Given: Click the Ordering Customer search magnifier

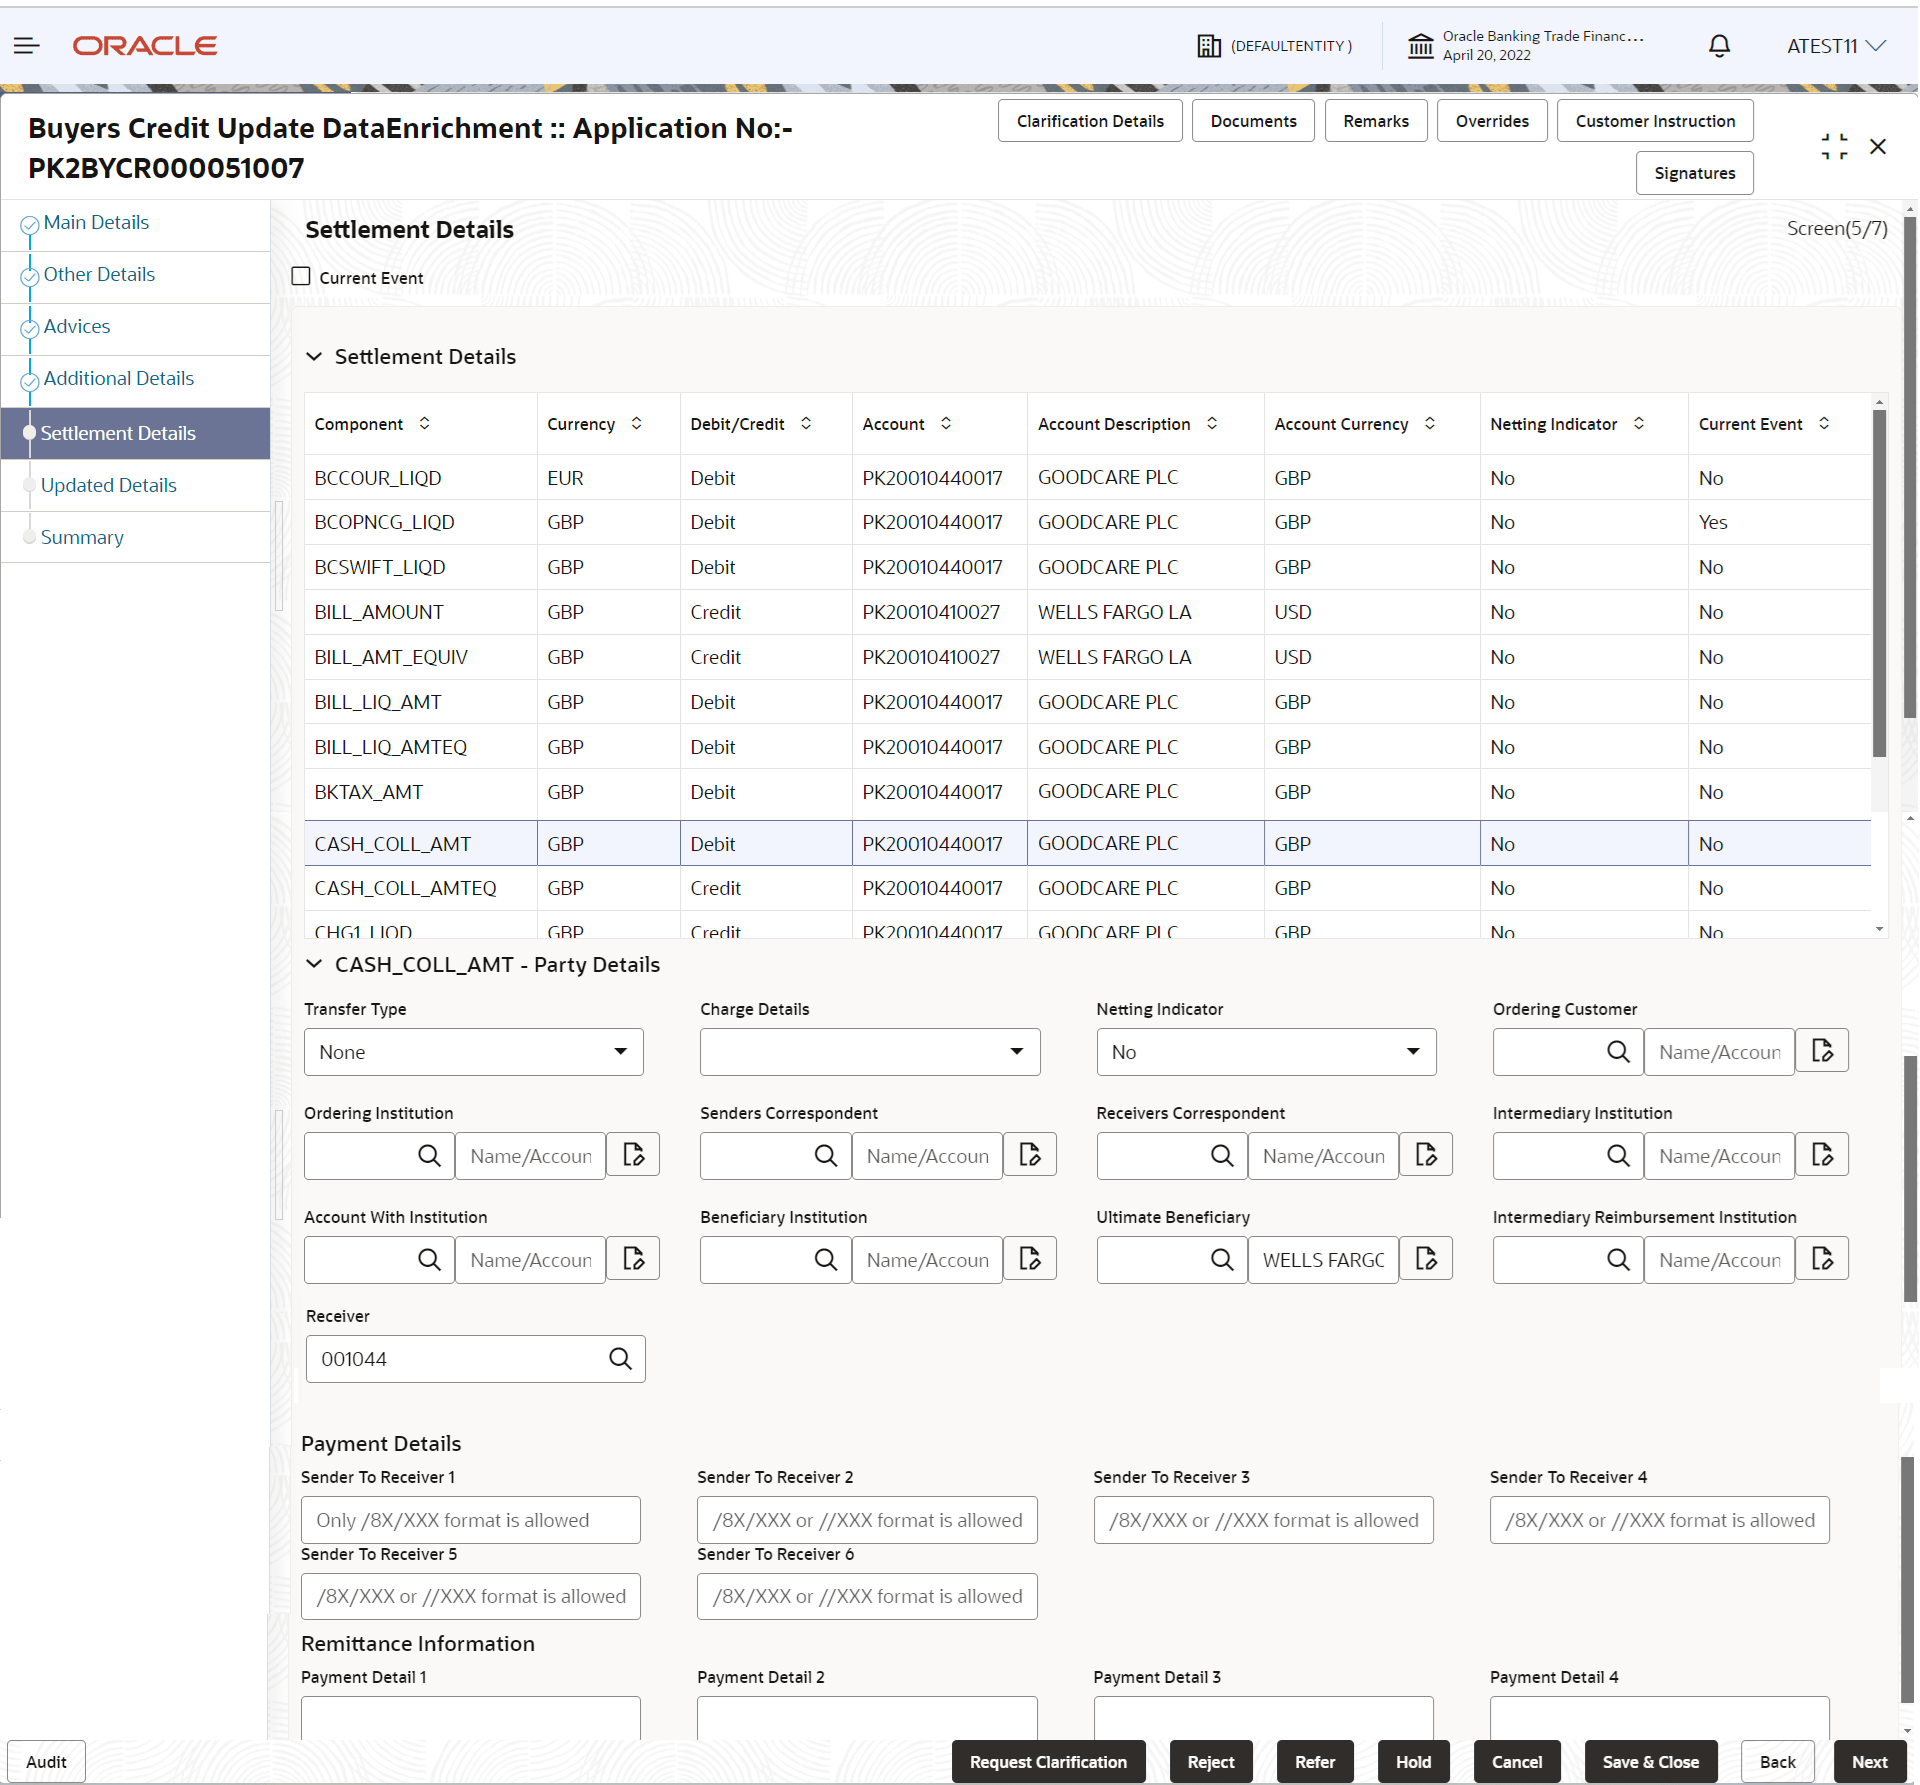Looking at the screenshot, I should click(1617, 1052).
